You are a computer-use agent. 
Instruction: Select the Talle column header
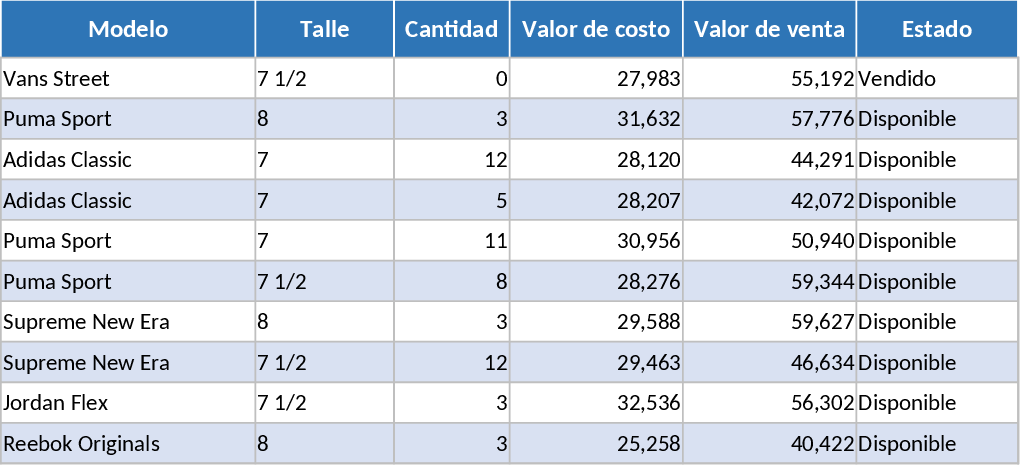[x=324, y=29]
